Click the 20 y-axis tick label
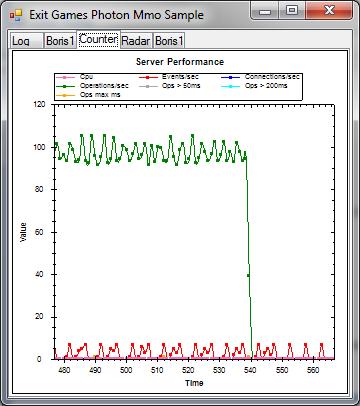The height and width of the screenshot is (406, 360). [40, 317]
